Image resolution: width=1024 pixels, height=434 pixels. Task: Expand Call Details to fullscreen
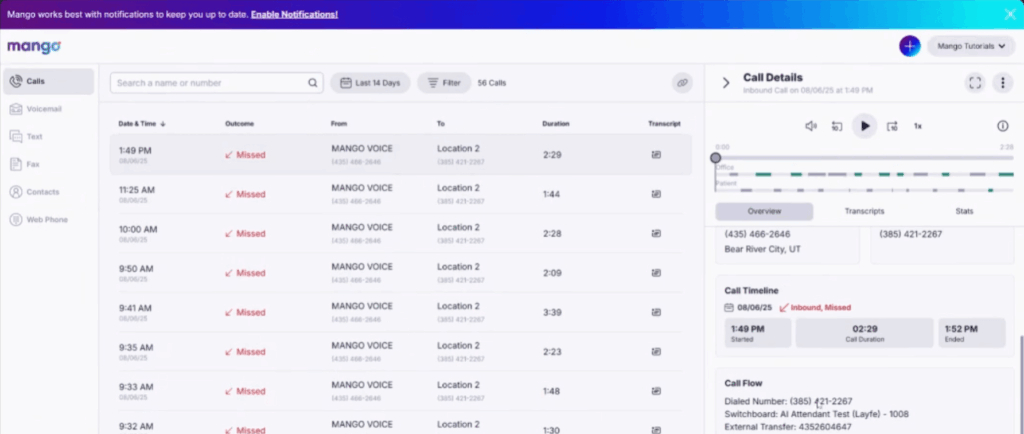point(974,83)
